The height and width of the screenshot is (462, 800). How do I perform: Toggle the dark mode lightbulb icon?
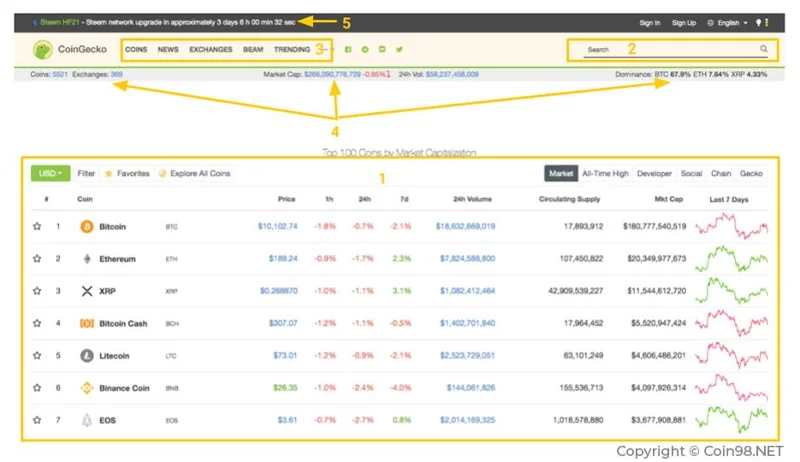pos(758,22)
